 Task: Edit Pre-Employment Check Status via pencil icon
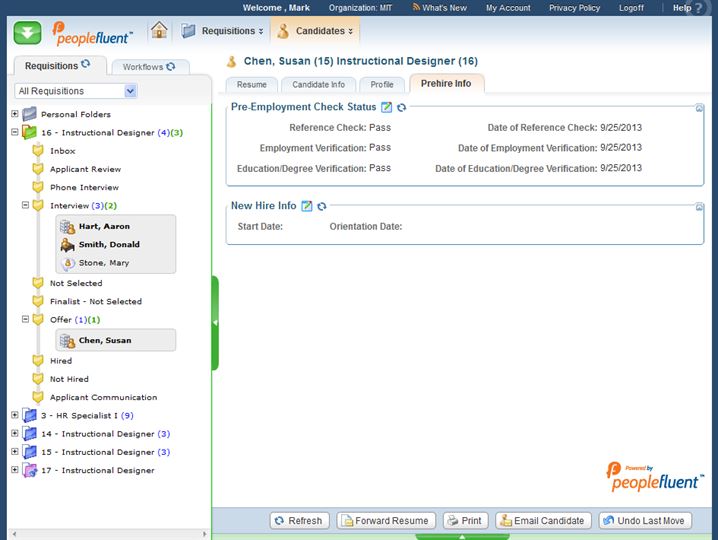[x=387, y=107]
